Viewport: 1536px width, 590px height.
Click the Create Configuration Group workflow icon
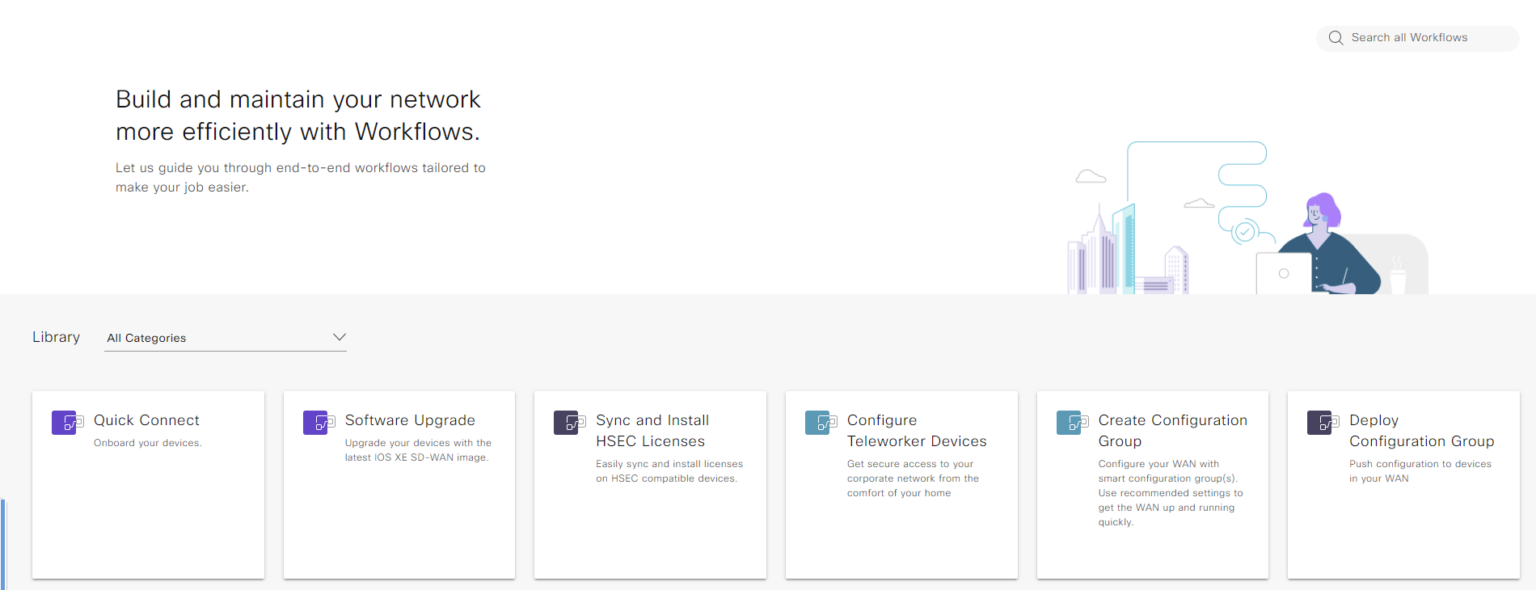pos(1071,422)
